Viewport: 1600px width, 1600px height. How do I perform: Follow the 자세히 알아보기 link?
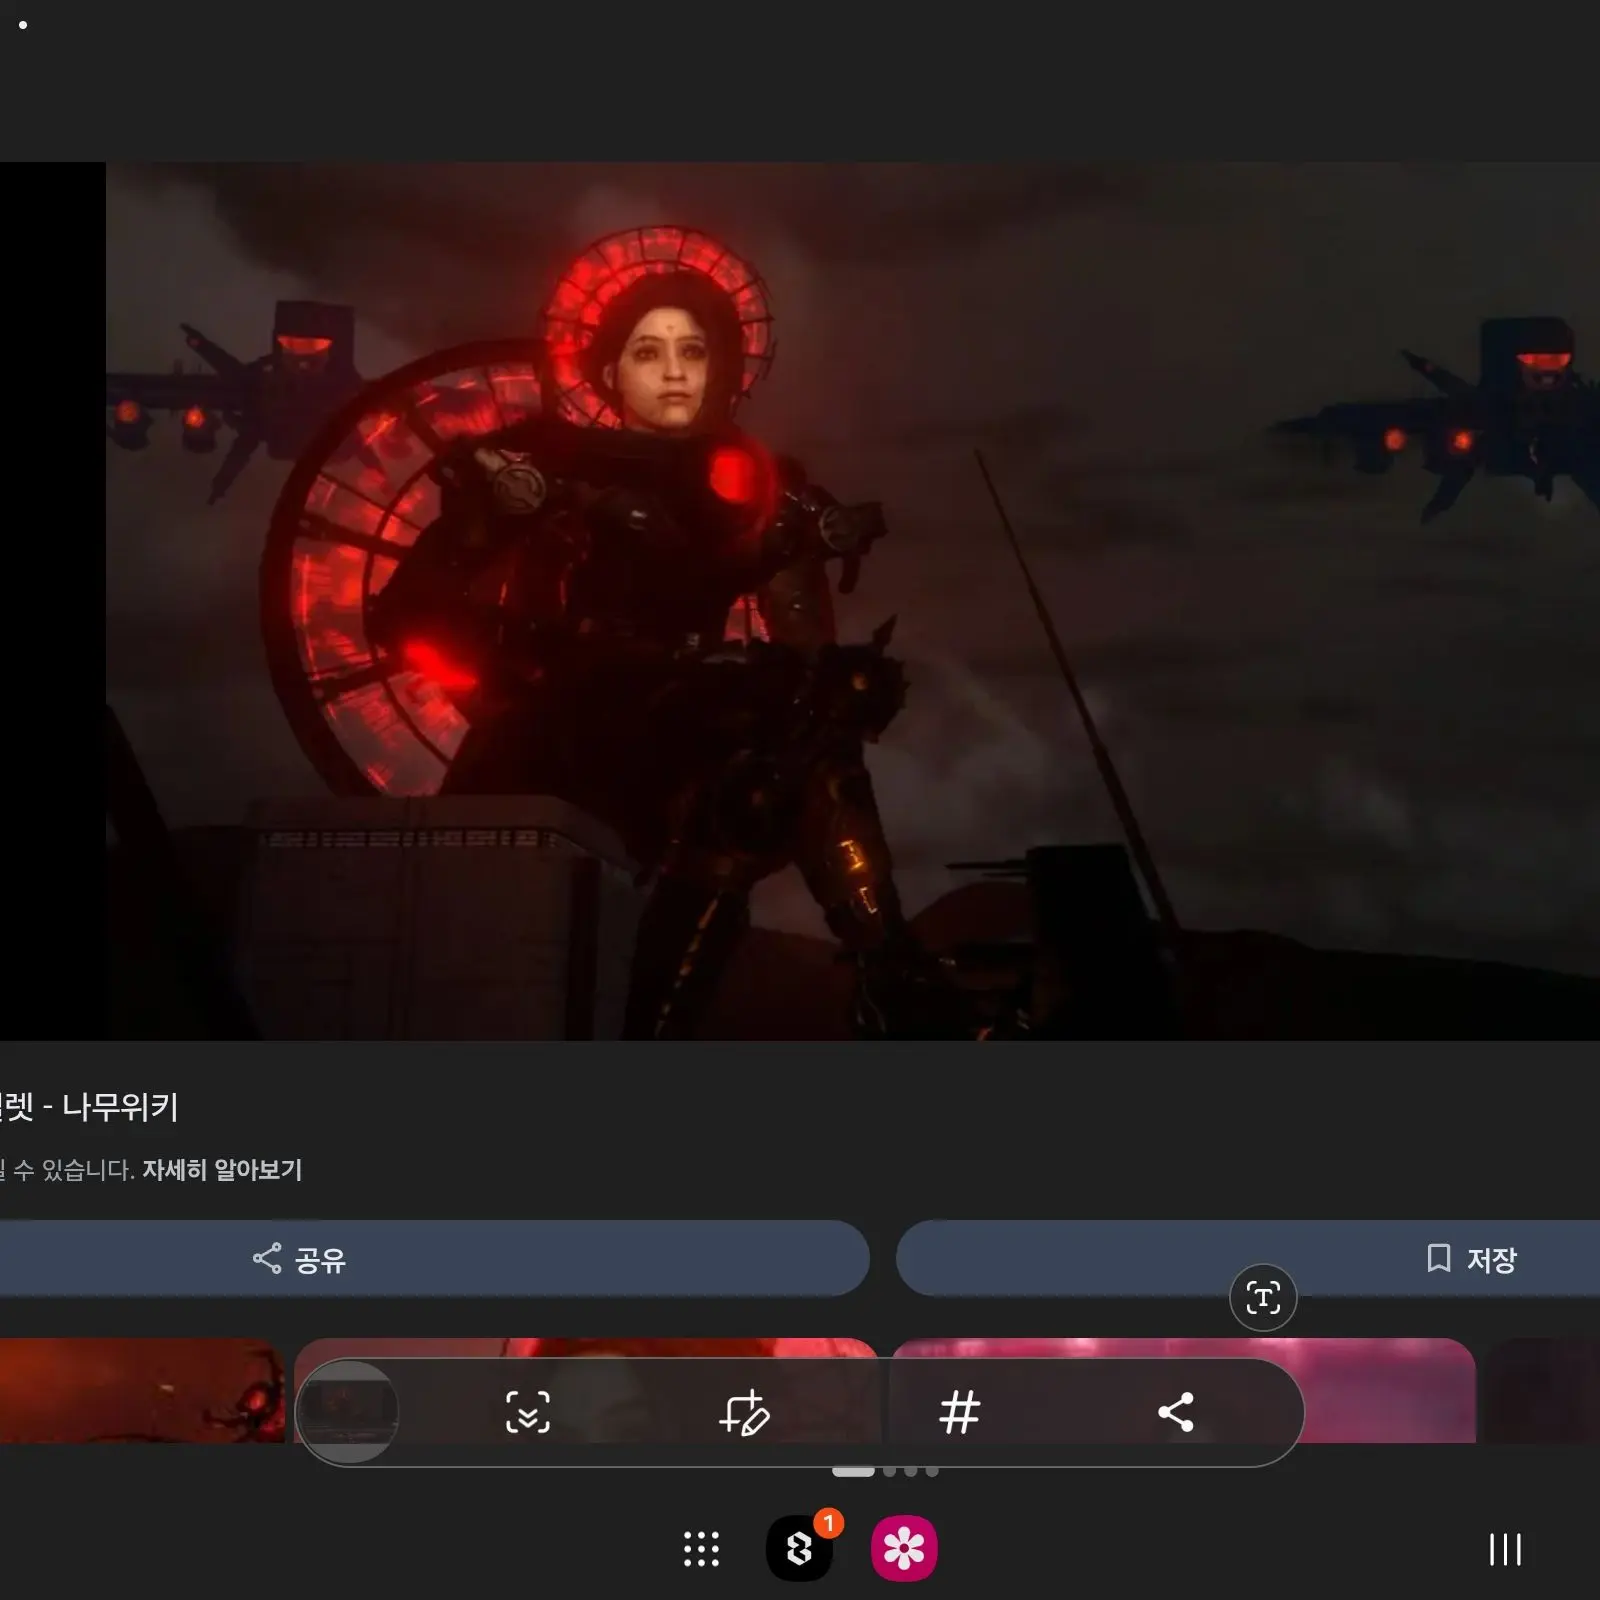coord(222,1169)
